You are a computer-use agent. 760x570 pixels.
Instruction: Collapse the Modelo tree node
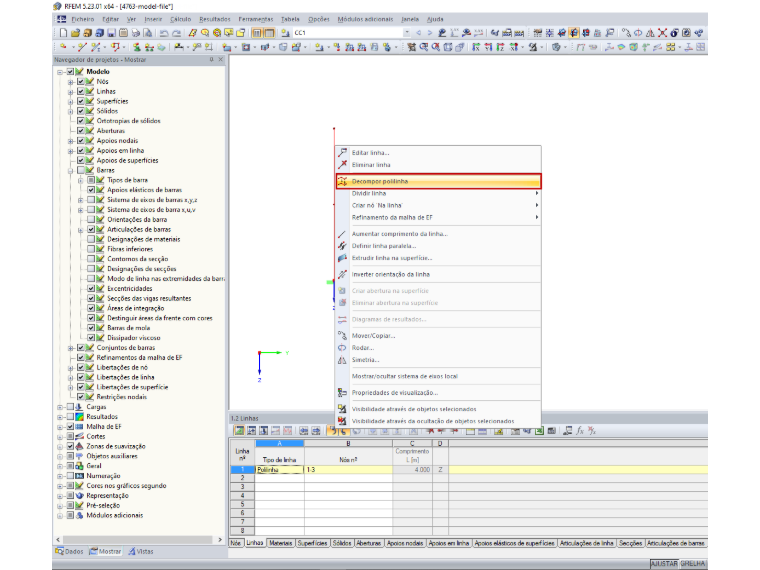click(60, 72)
